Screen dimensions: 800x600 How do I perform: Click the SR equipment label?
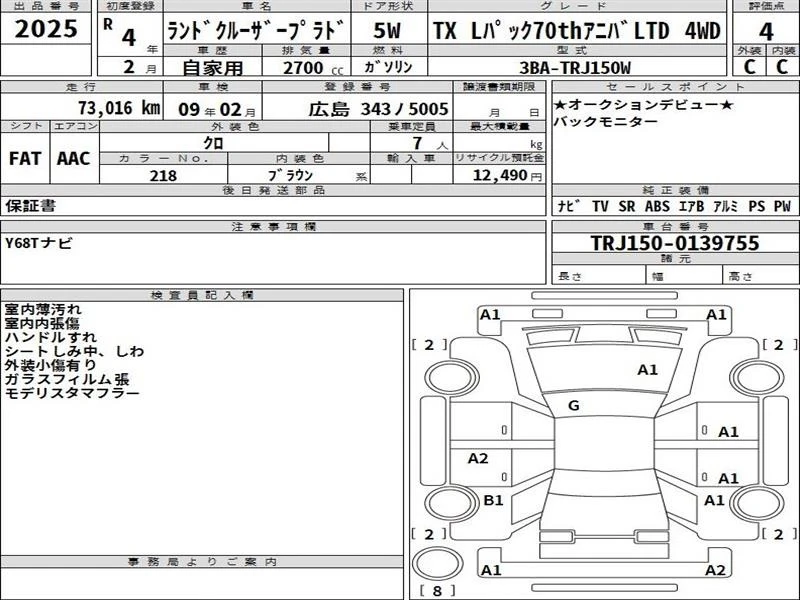pyautogui.click(x=627, y=206)
